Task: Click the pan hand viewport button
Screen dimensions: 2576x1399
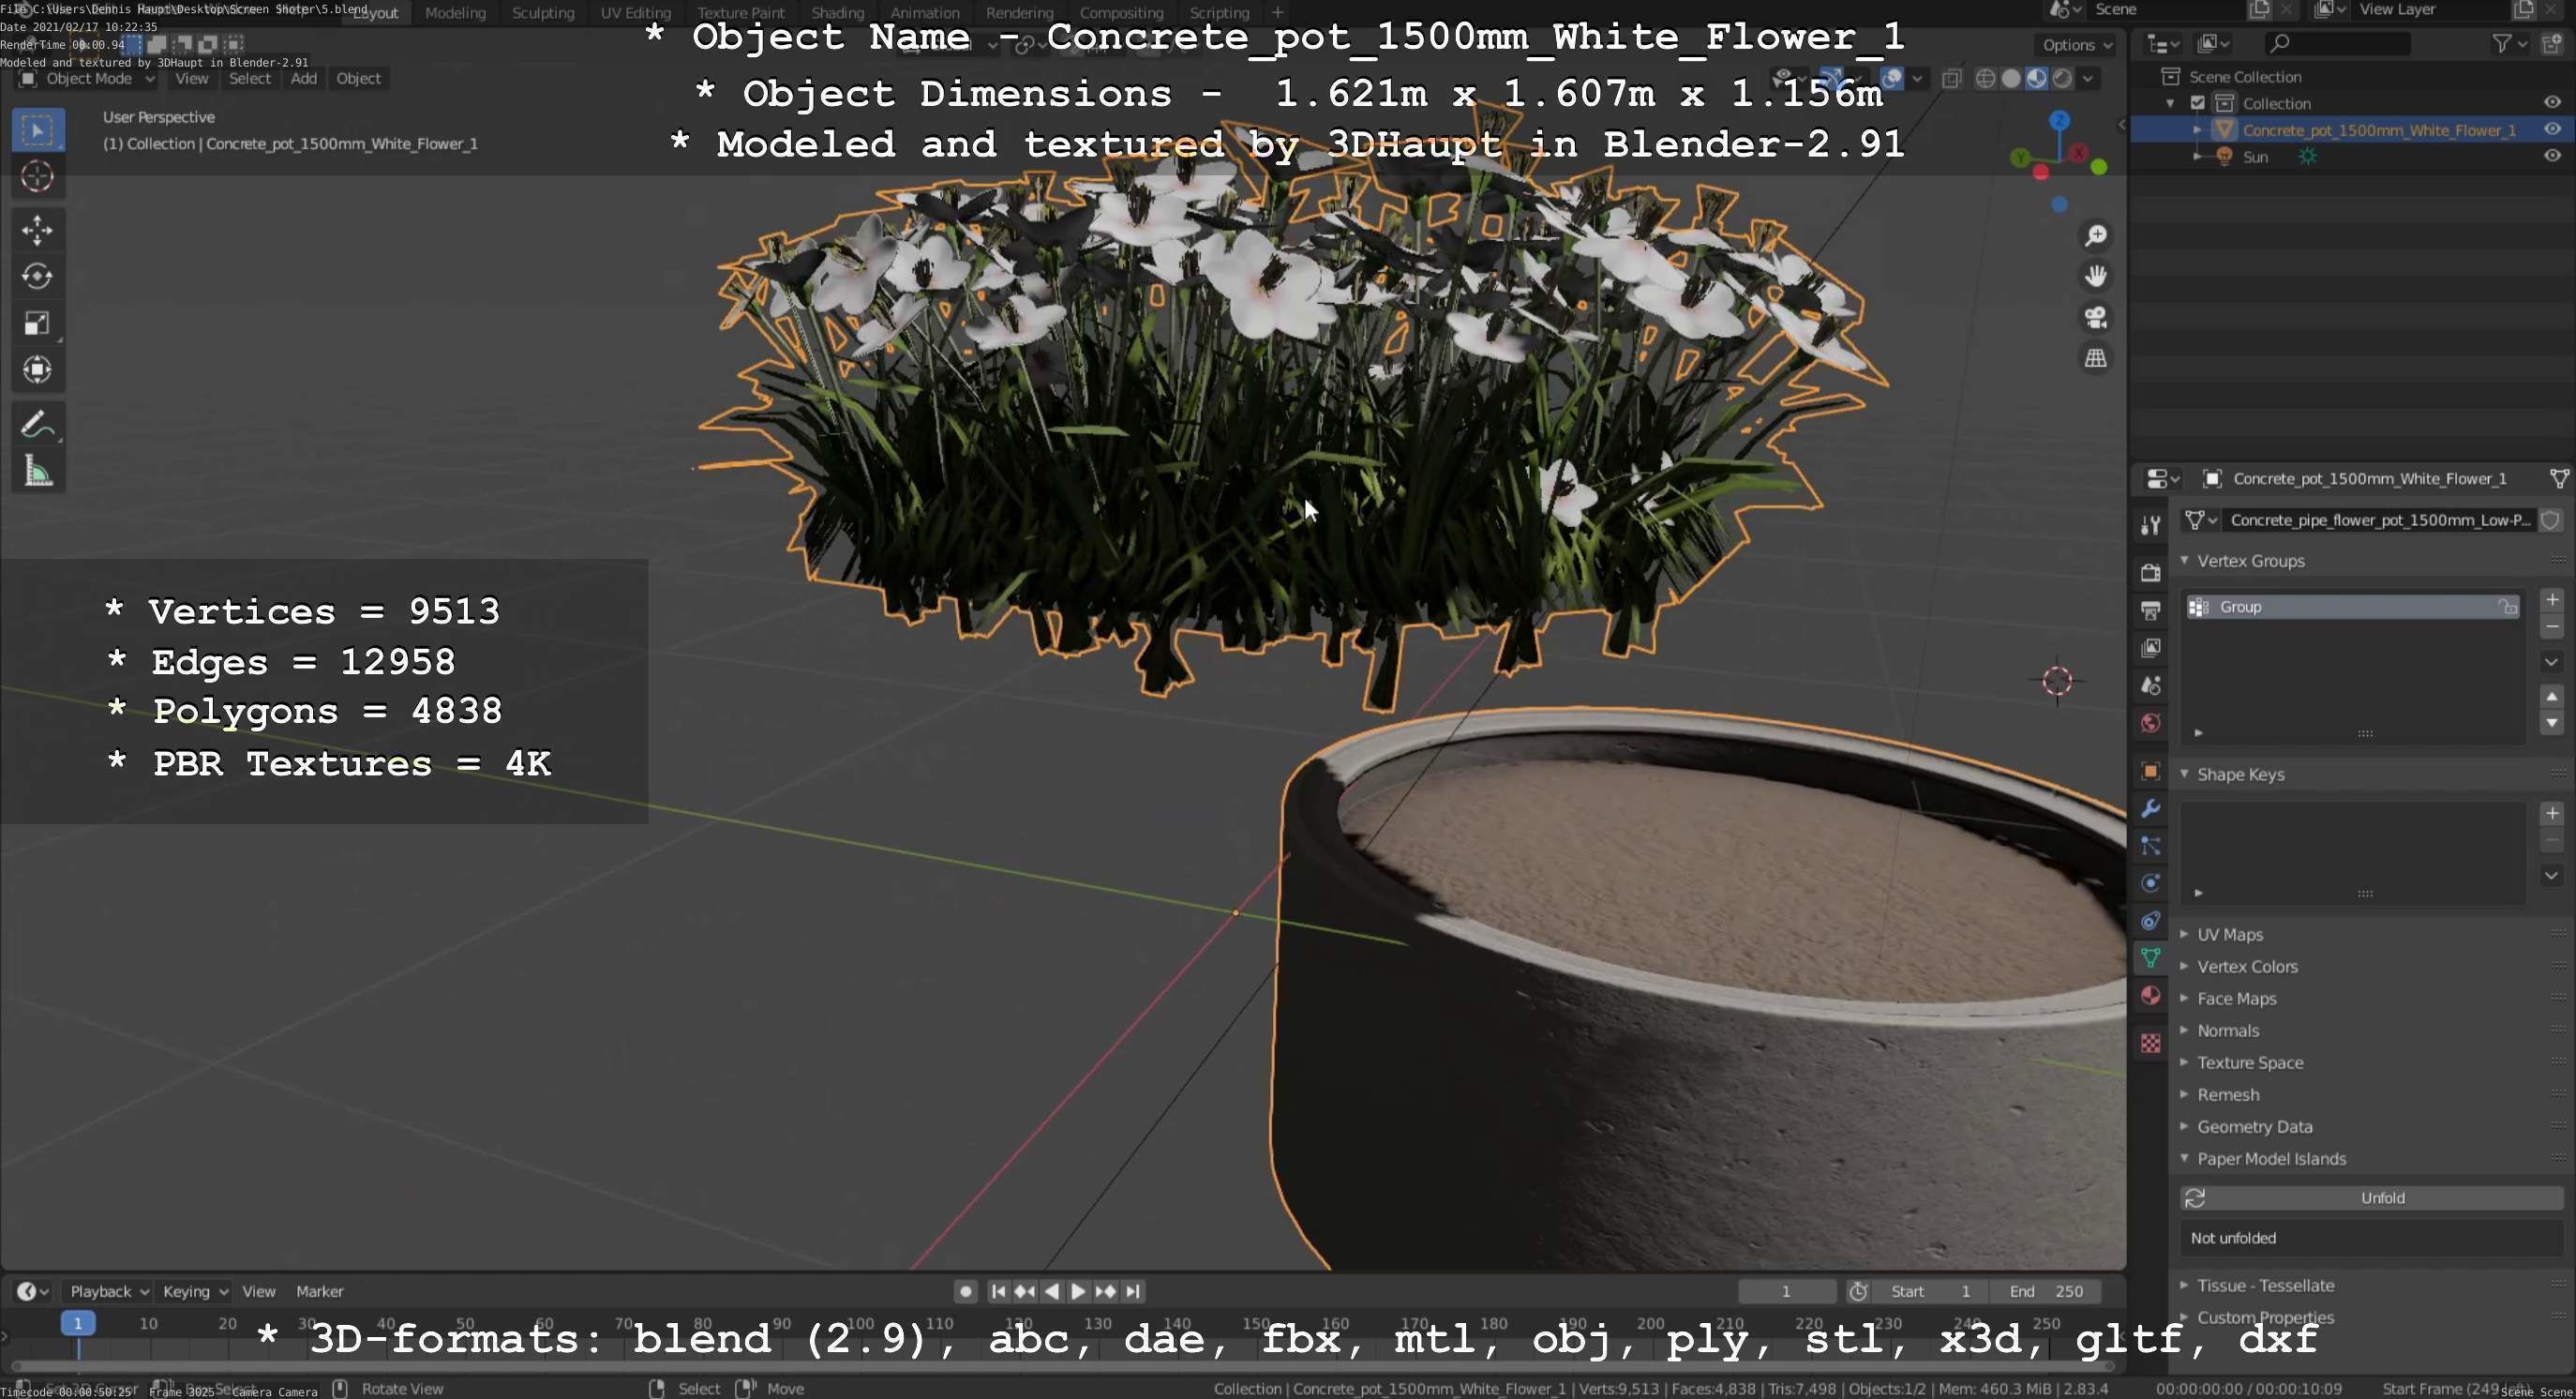Action: pos(2096,276)
